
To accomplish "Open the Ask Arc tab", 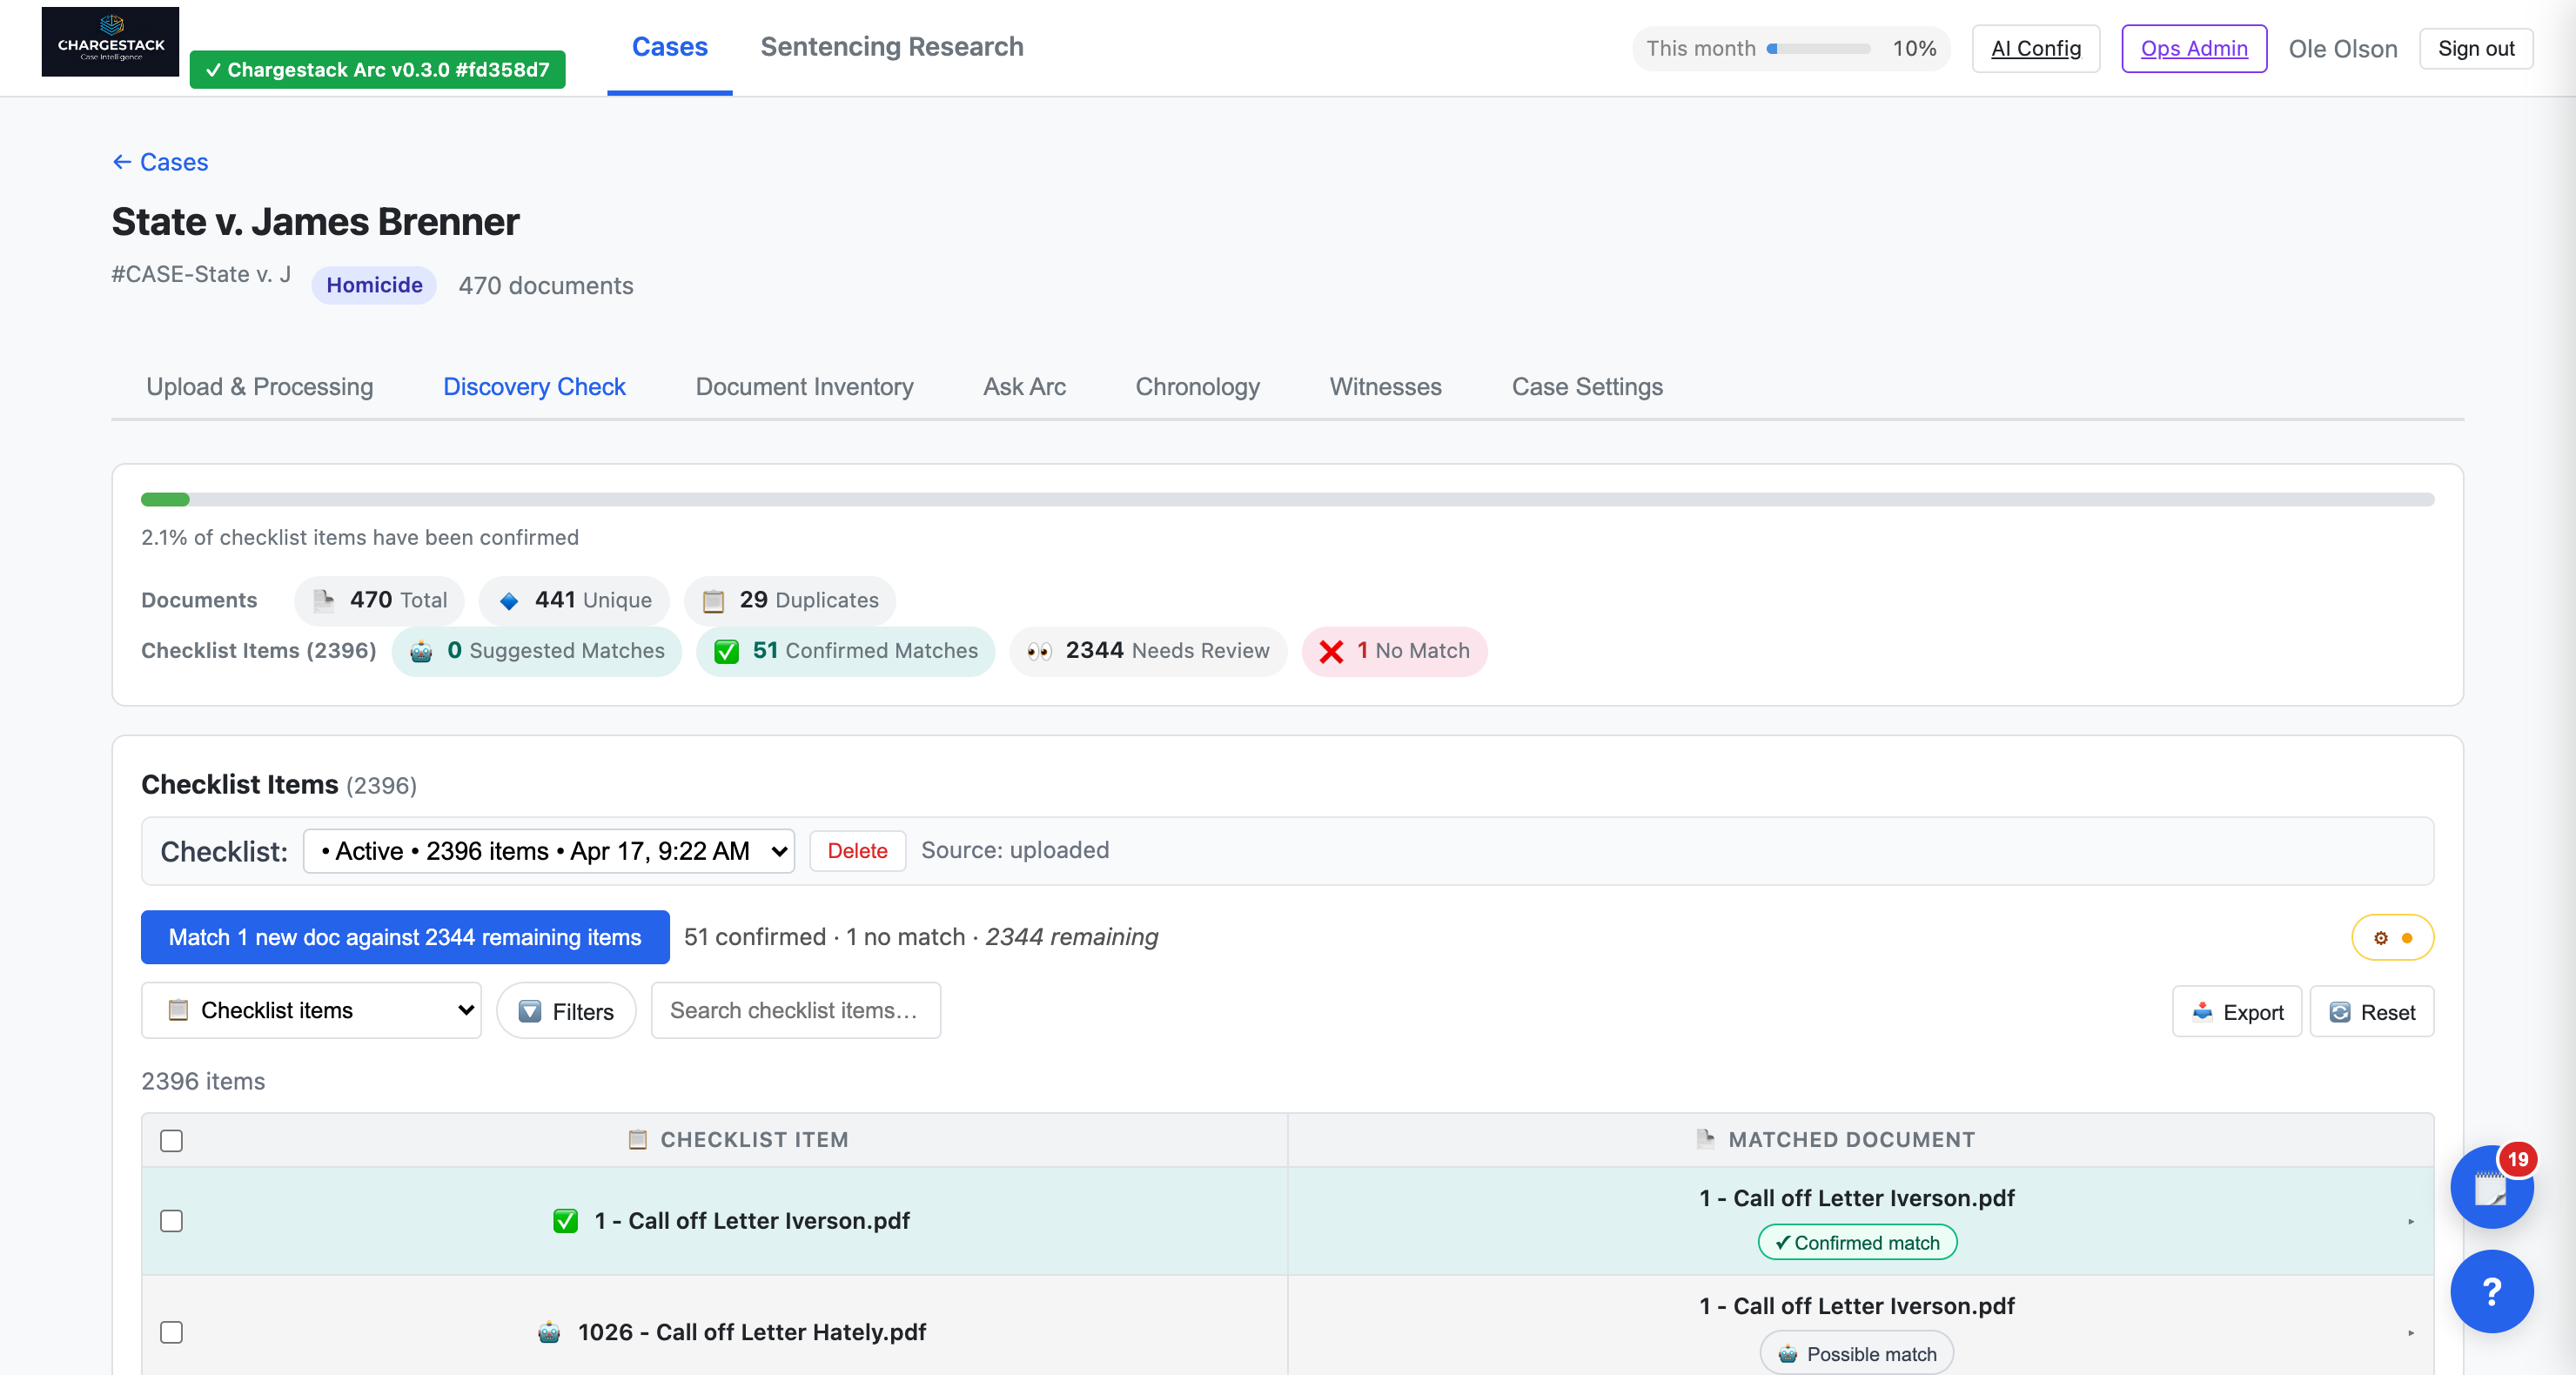I will 1024,387.
